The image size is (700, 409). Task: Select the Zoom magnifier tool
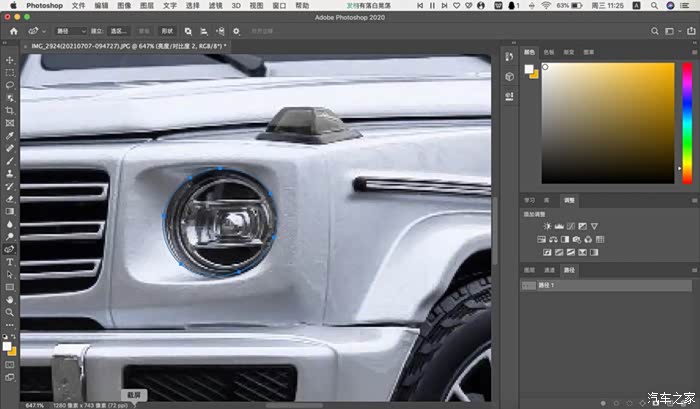[10, 312]
